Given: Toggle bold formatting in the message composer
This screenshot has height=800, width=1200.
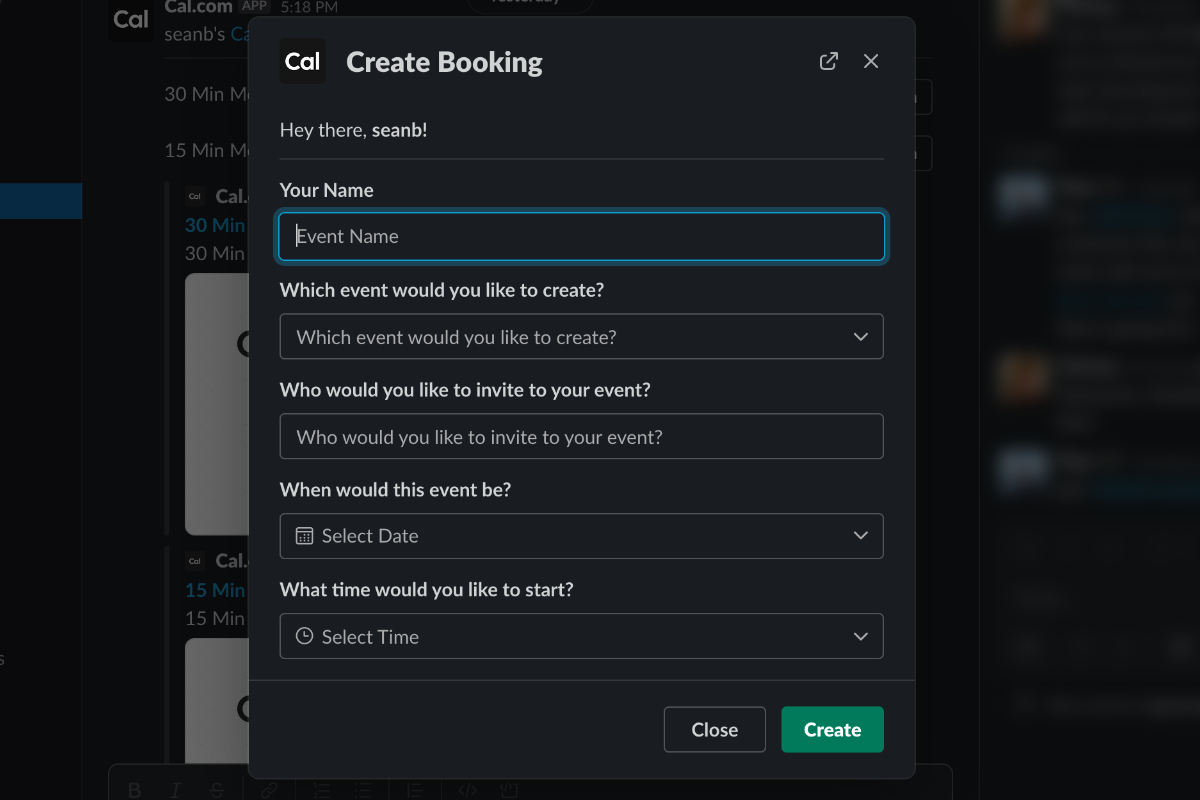Looking at the screenshot, I should [x=134, y=790].
